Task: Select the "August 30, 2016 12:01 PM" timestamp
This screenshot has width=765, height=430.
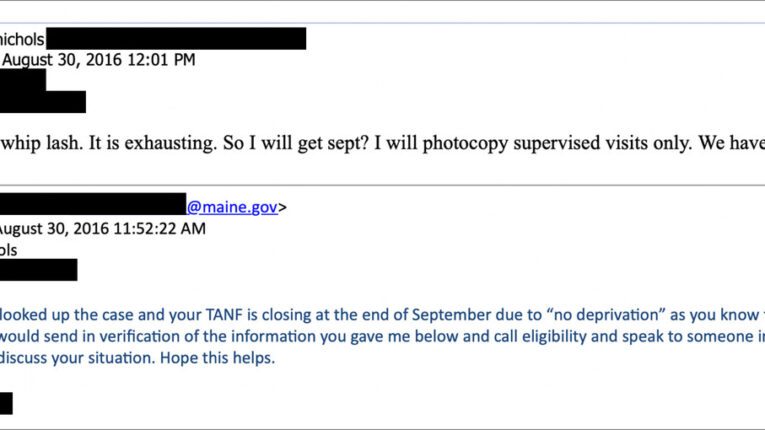Action: click(x=98, y=60)
